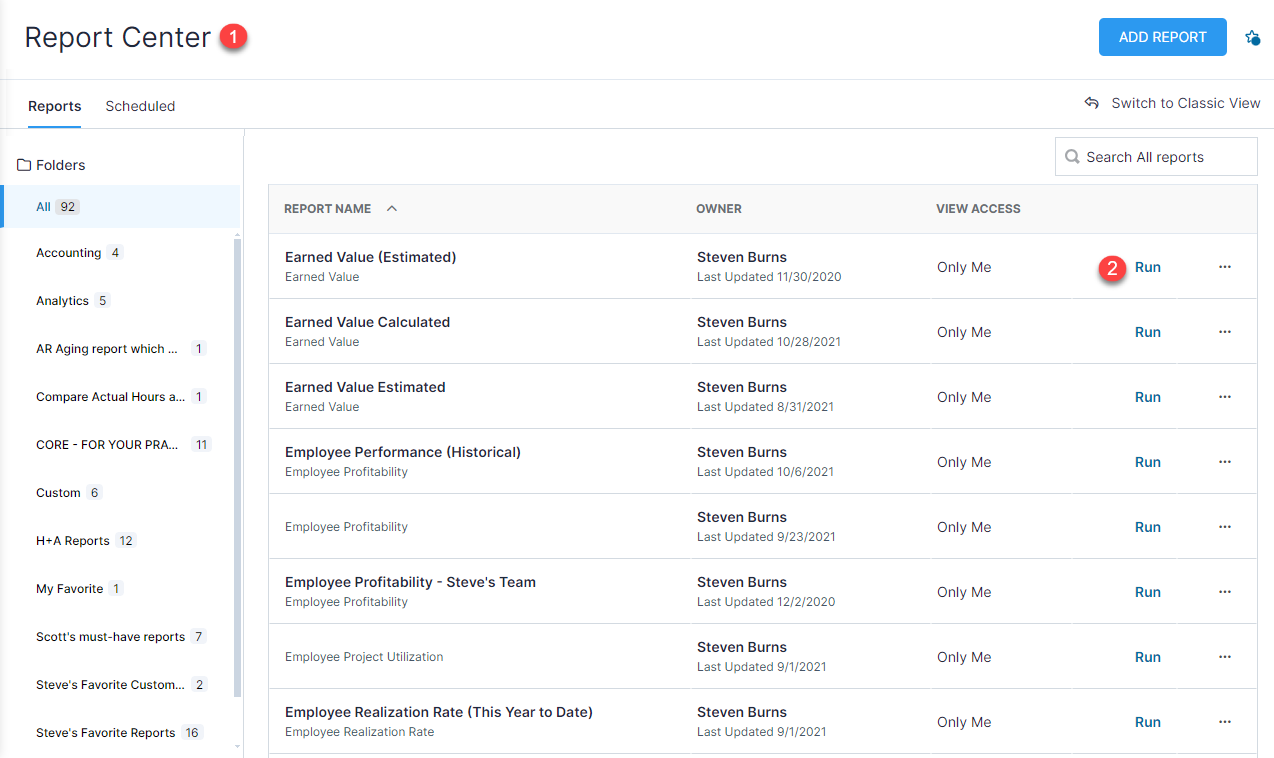The image size is (1274, 758).
Task: Open ellipsis menu for Employee Realization Rate report
Action: [x=1224, y=722]
